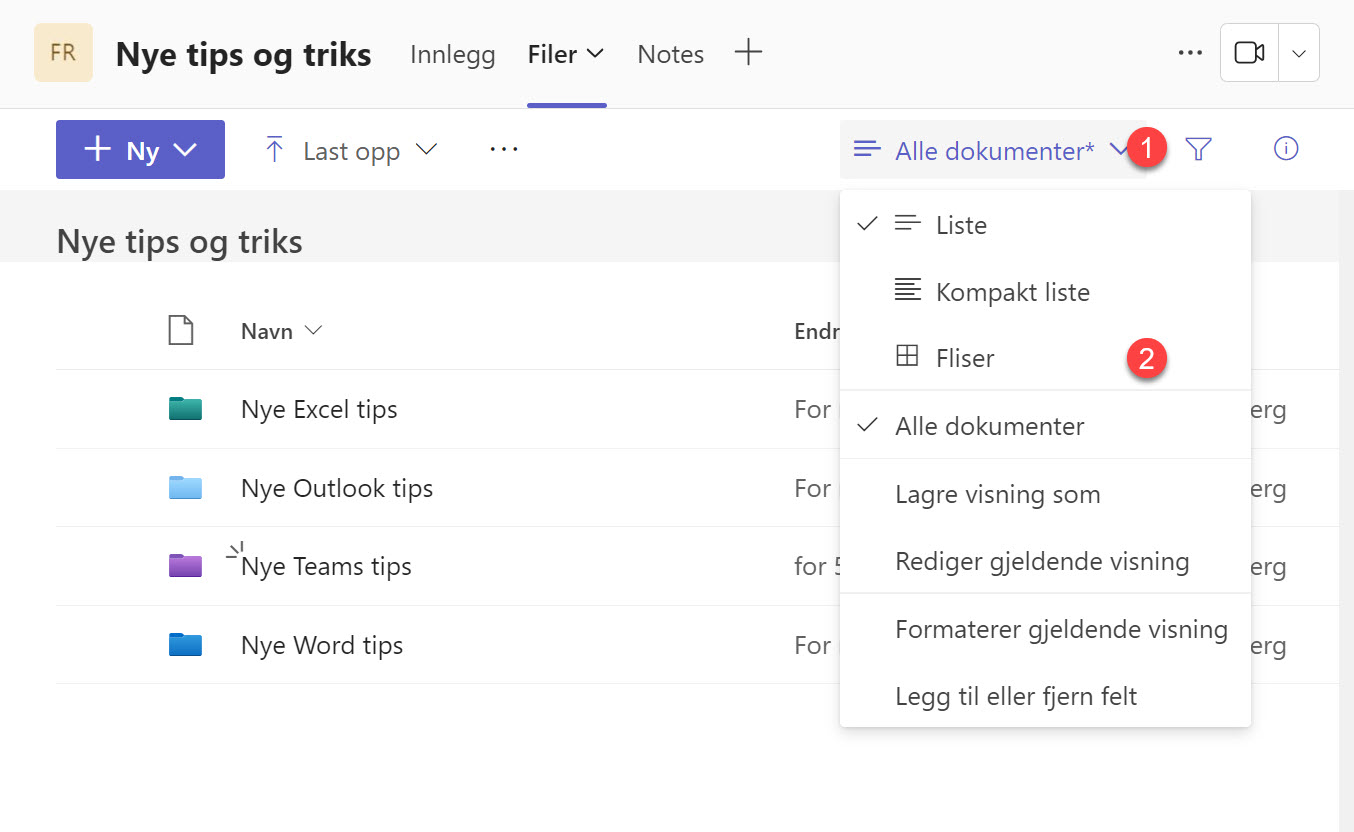Open the Filer tab

coord(552,54)
